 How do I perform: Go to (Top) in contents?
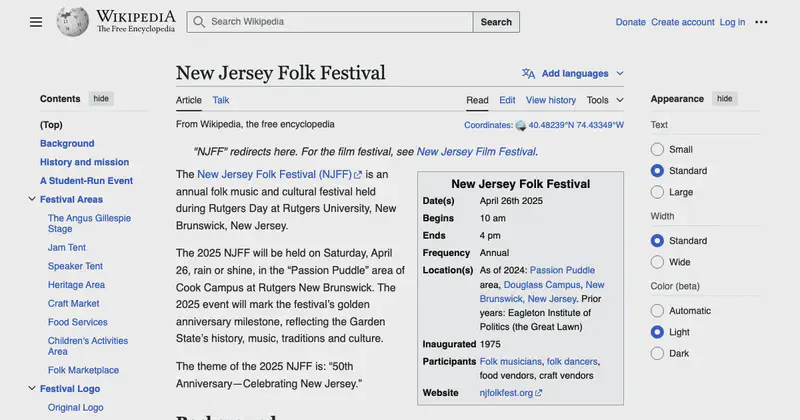[51, 125]
